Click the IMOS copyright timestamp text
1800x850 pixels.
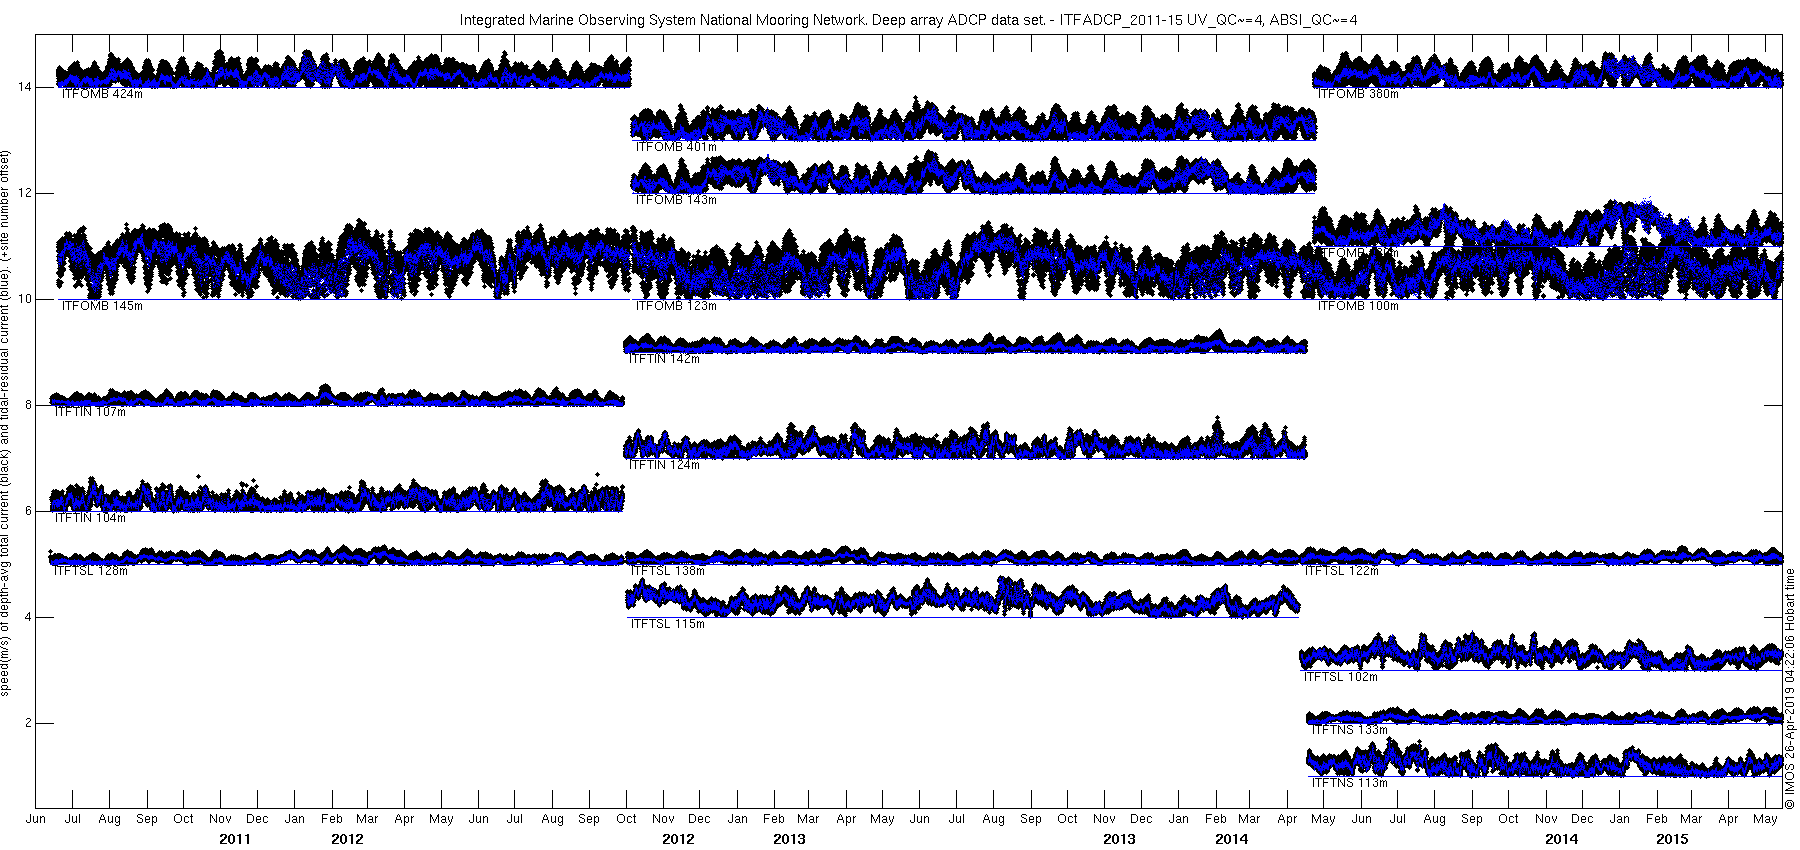point(1790,689)
